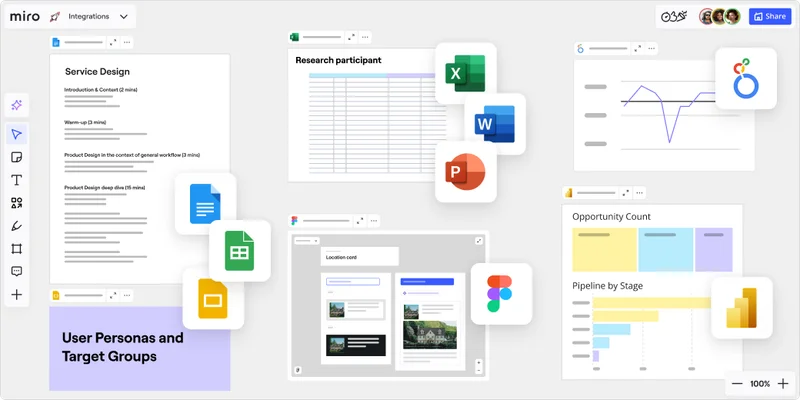This screenshot has width=800, height=400.
Task: Open more options for Figma embed widget
Action: (x=374, y=221)
